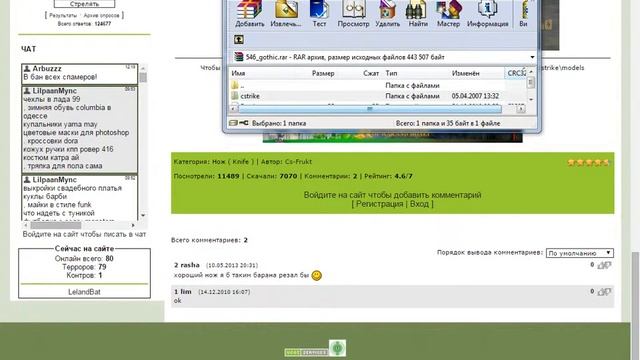Expand the archive path dropdown arrow
The image size is (640, 360).
point(532,57)
